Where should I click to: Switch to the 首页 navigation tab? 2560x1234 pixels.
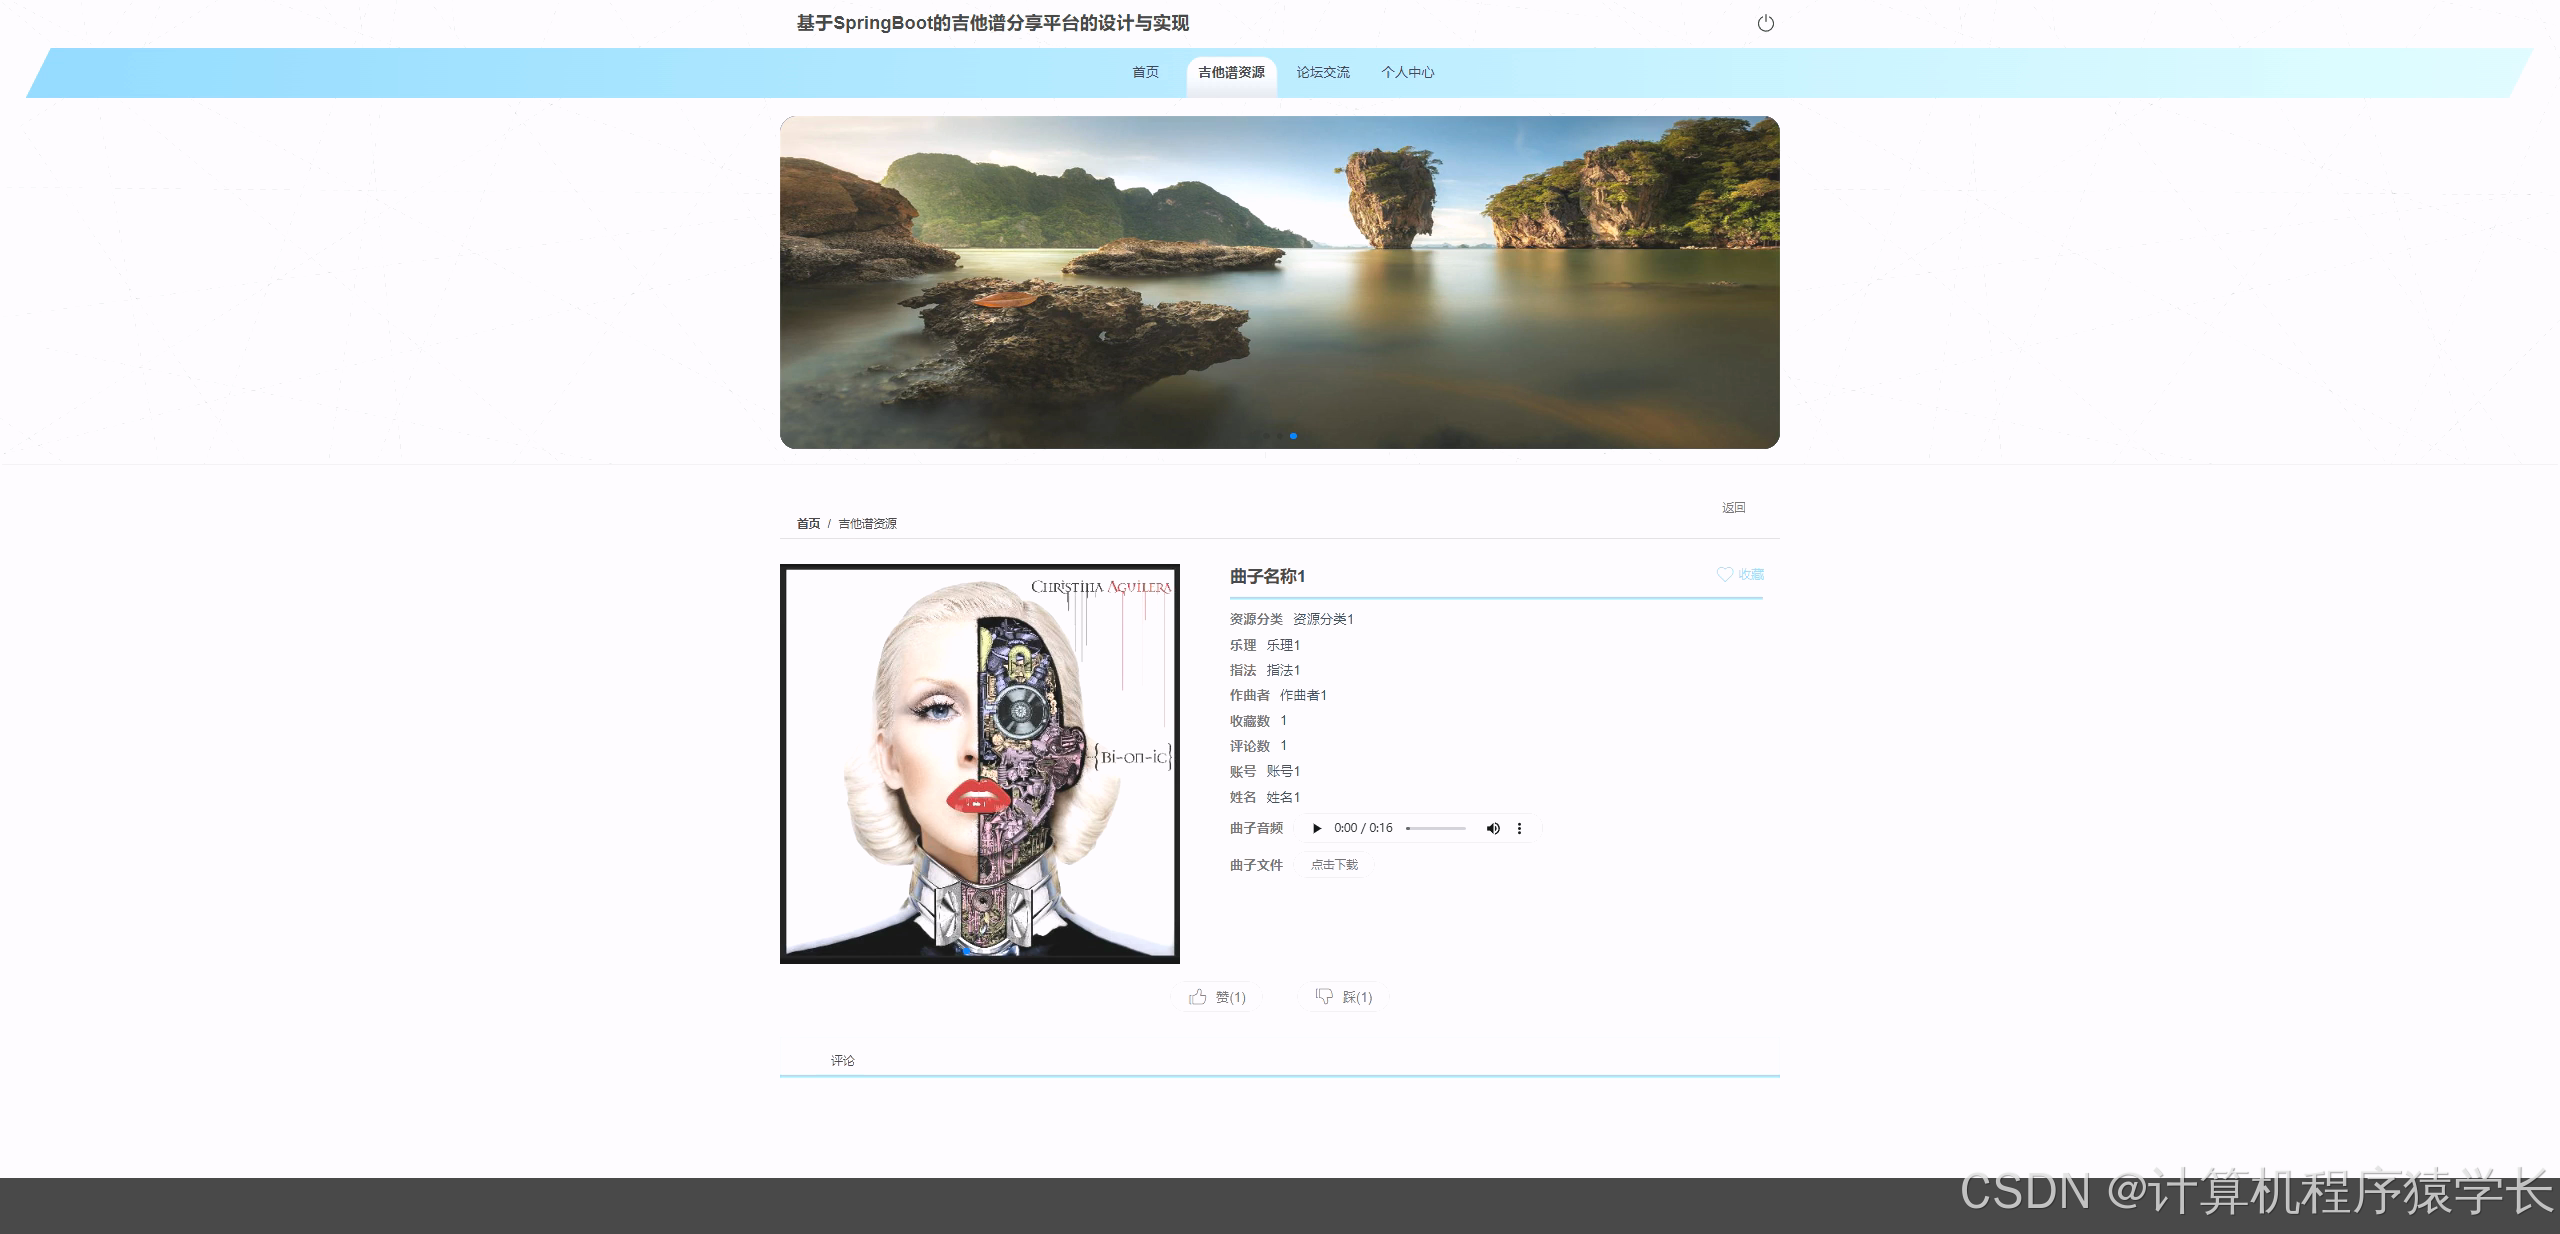1145,72
